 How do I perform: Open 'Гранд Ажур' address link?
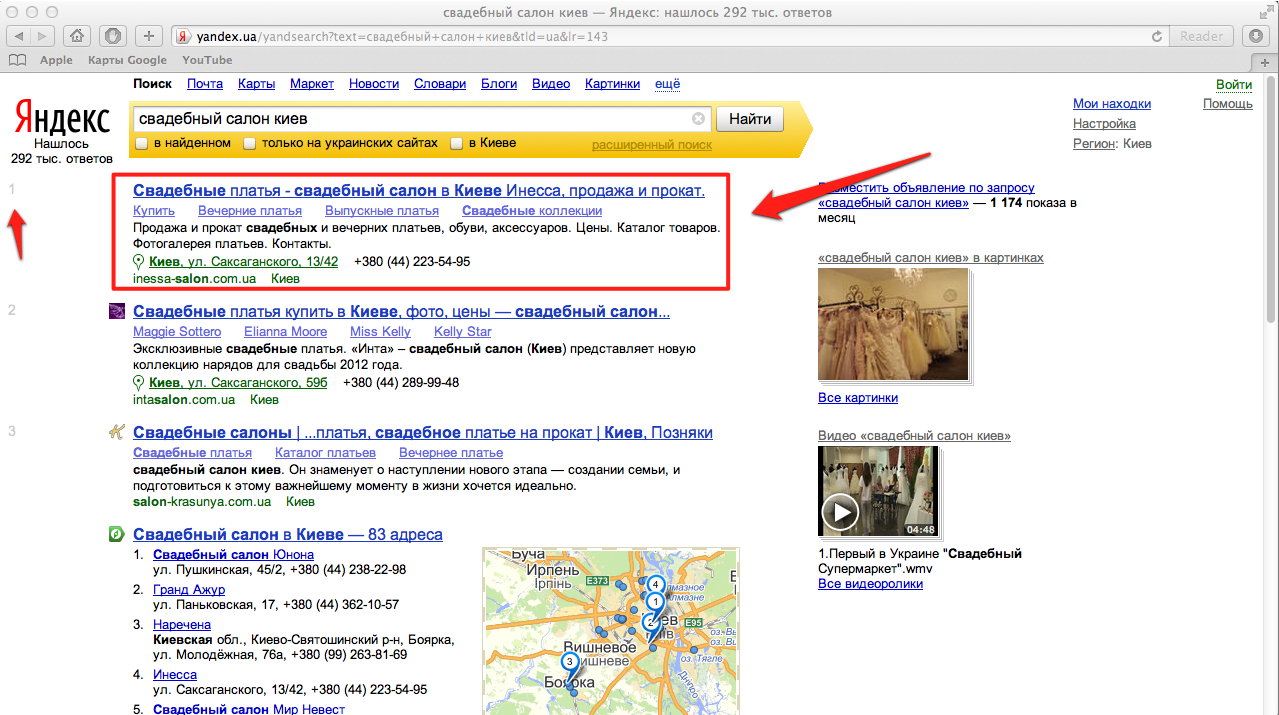click(x=189, y=590)
